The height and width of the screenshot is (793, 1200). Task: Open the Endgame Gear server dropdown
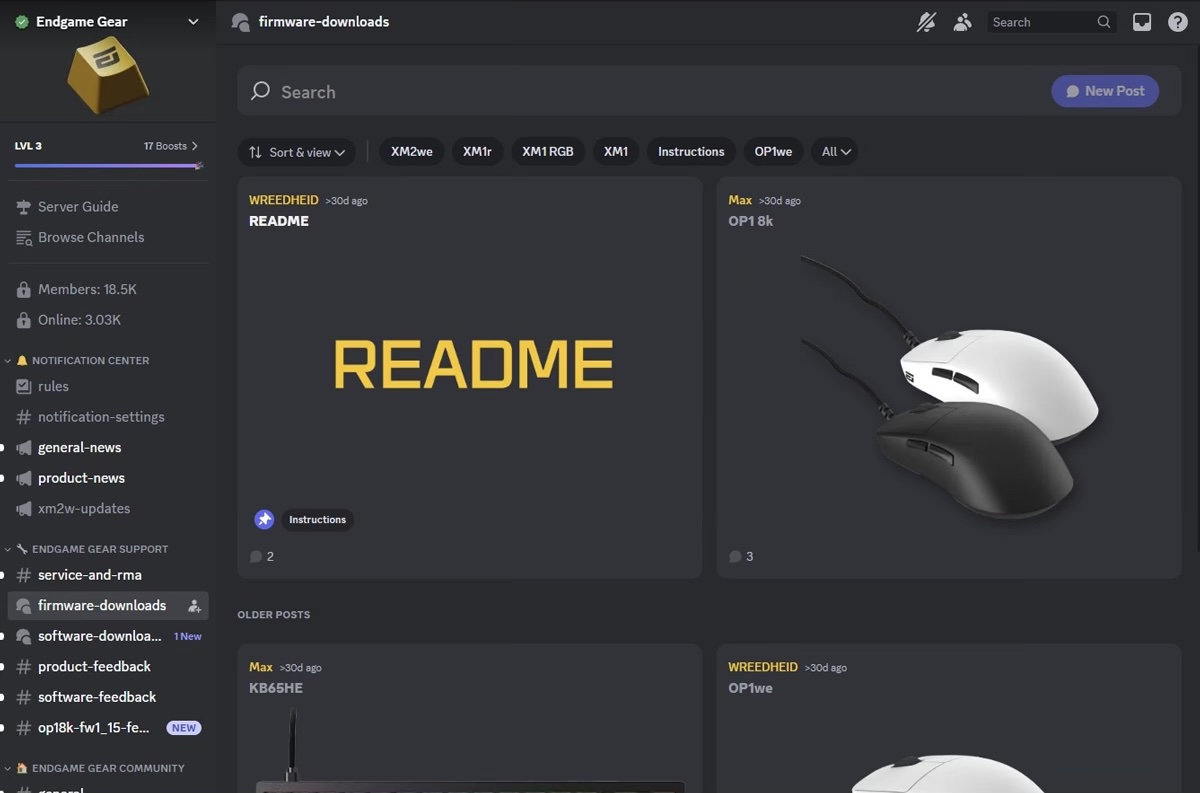[x=193, y=21]
